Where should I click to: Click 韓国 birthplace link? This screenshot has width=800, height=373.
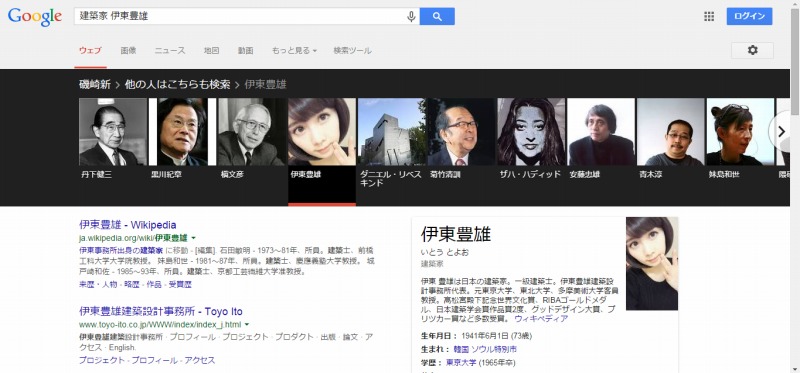click(x=461, y=350)
